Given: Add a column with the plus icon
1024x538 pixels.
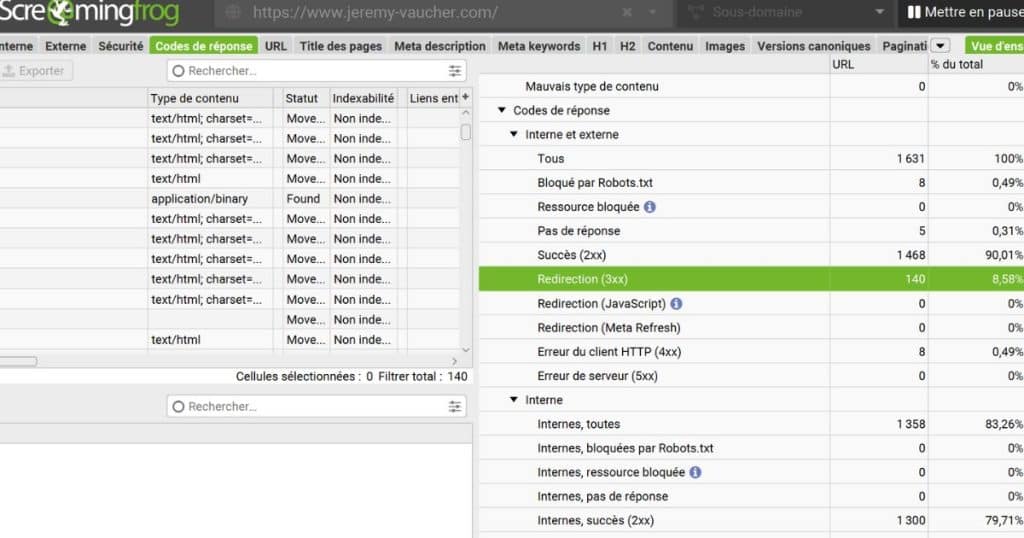Looking at the screenshot, I should [x=466, y=97].
